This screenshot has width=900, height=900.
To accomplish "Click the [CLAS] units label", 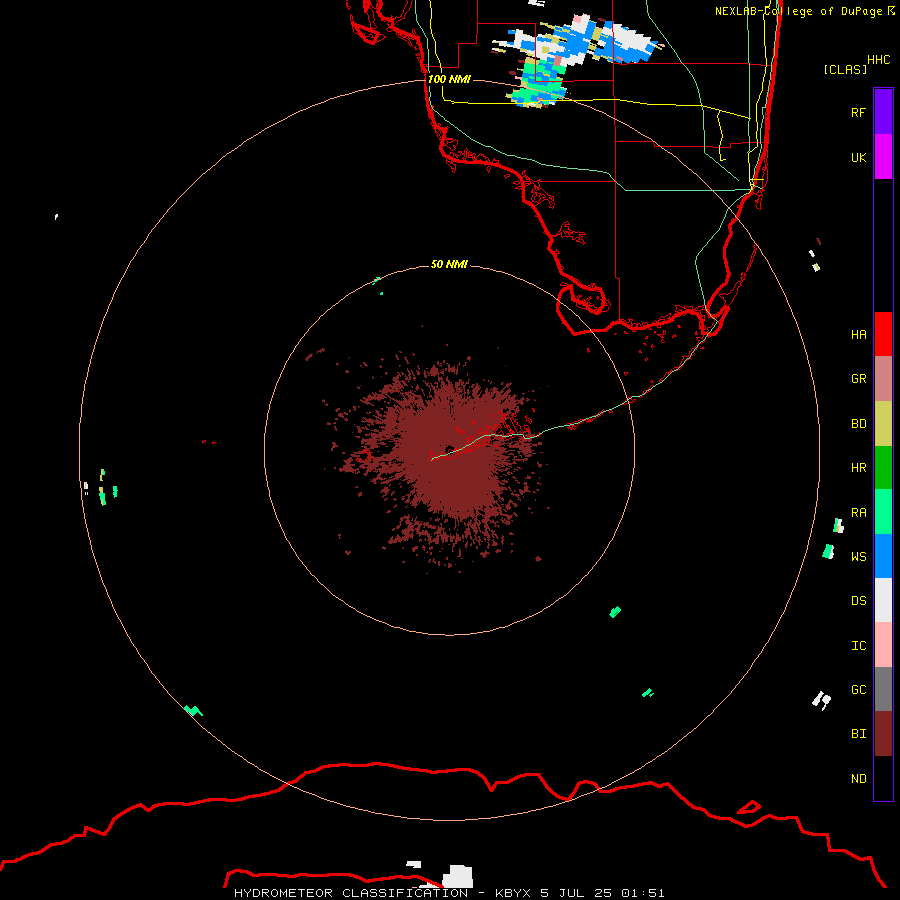I will [x=845, y=69].
